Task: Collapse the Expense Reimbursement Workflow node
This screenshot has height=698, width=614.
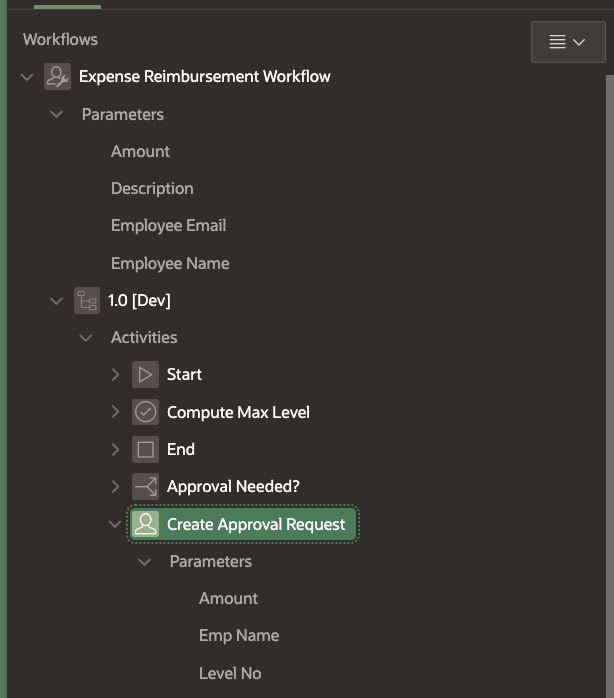Action: tap(28, 77)
